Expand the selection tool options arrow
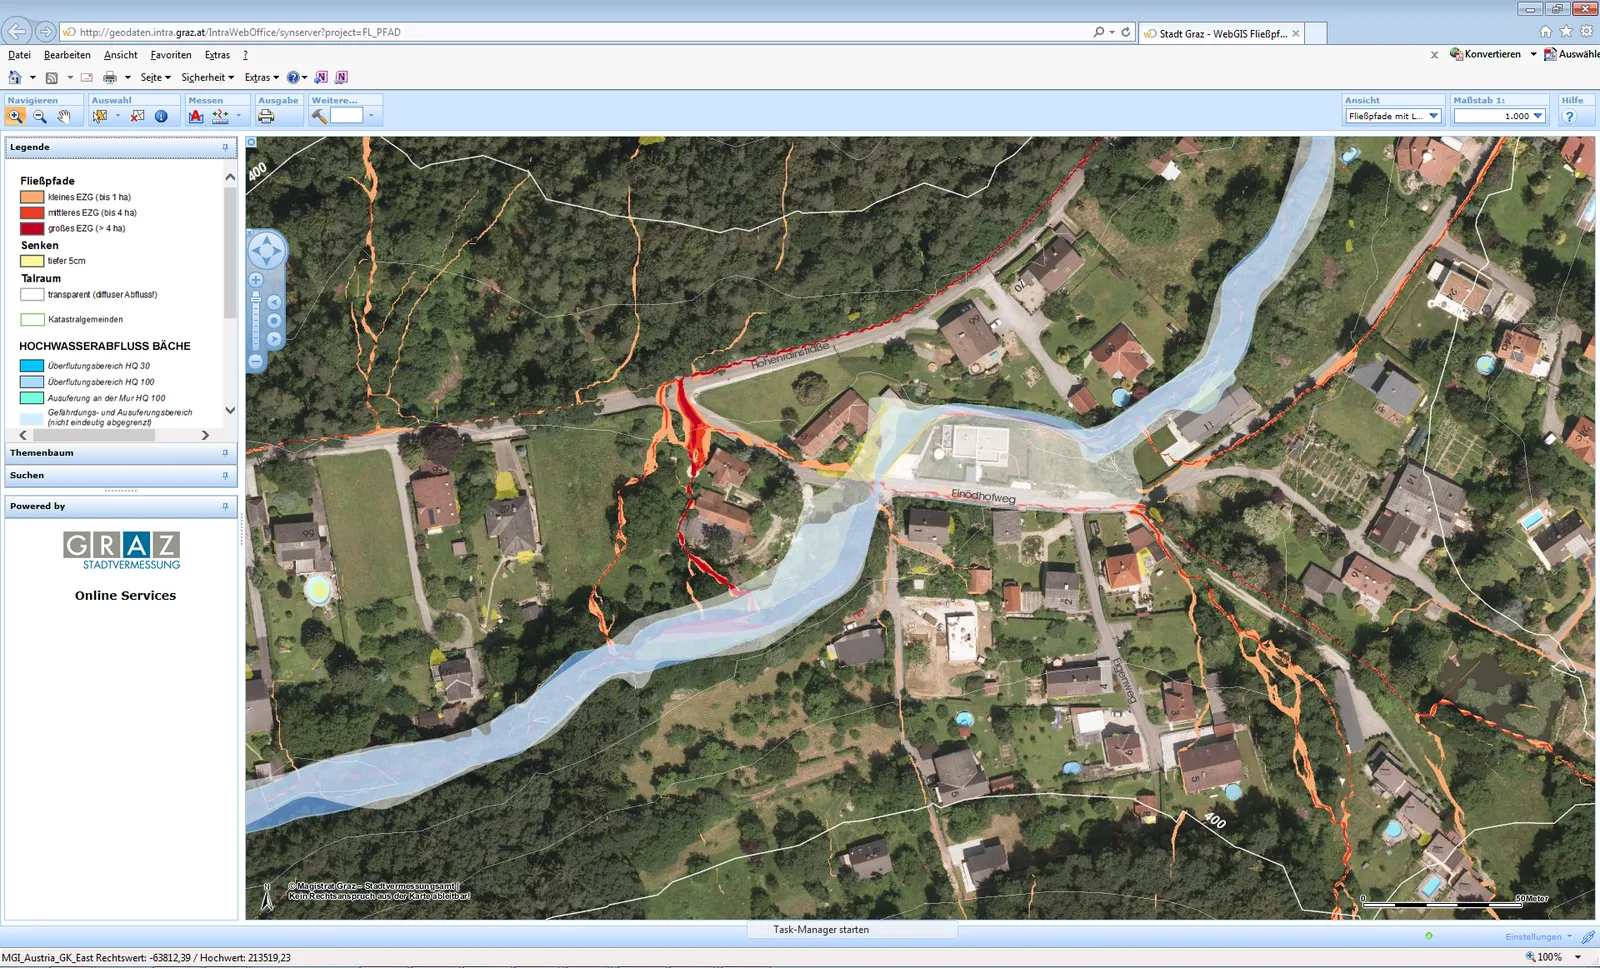1600x968 pixels. [117, 116]
